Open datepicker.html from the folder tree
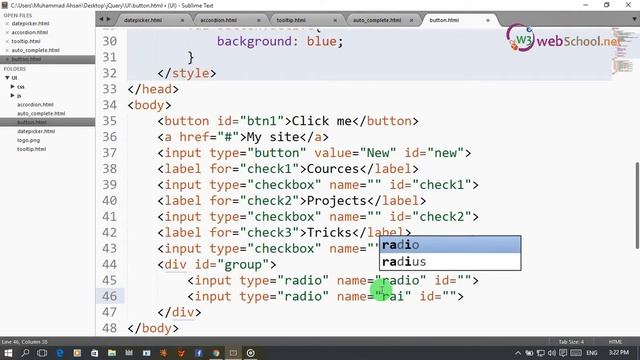The height and width of the screenshot is (360, 640). coord(36,131)
